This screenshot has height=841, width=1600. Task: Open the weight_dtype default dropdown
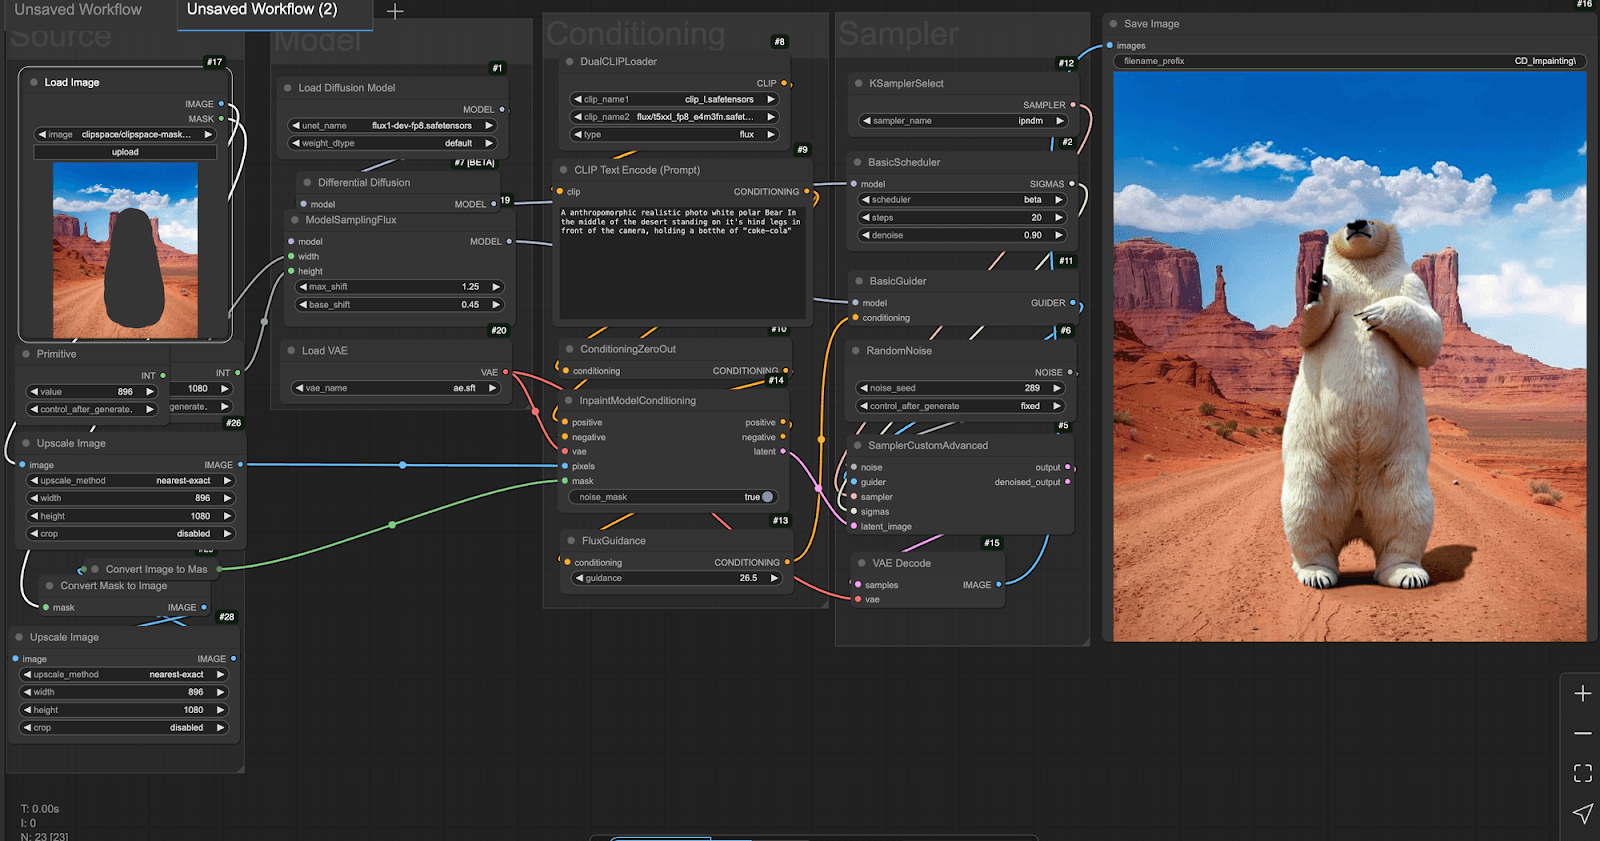(x=392, y=143)
